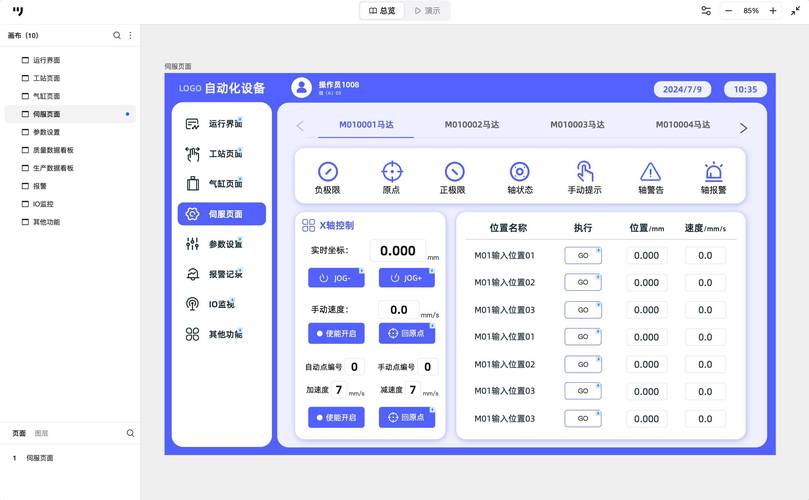
Task: Toggle the lower 使能开启 enable button
Action: coord(336,417)
